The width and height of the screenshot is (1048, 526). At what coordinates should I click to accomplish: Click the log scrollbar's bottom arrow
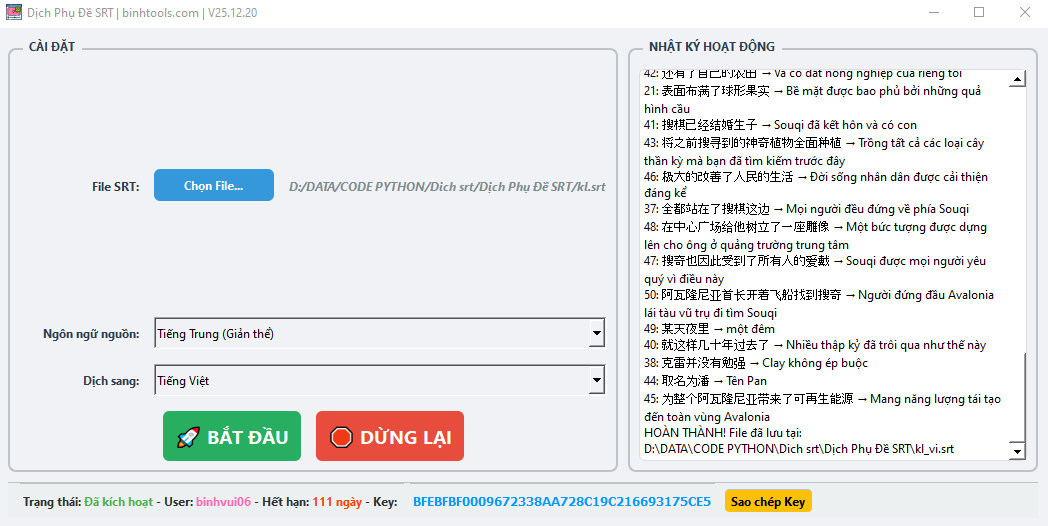point(1017,451)
